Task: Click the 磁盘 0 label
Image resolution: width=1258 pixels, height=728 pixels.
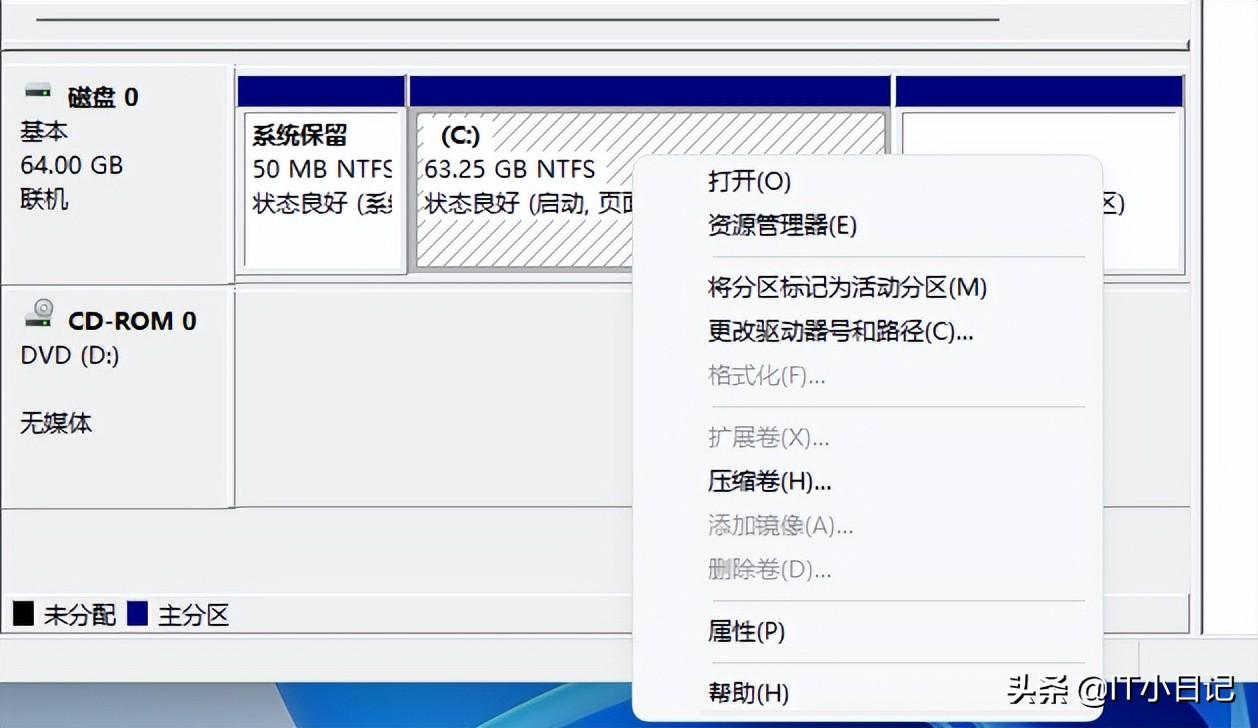Action: point(103,97)
